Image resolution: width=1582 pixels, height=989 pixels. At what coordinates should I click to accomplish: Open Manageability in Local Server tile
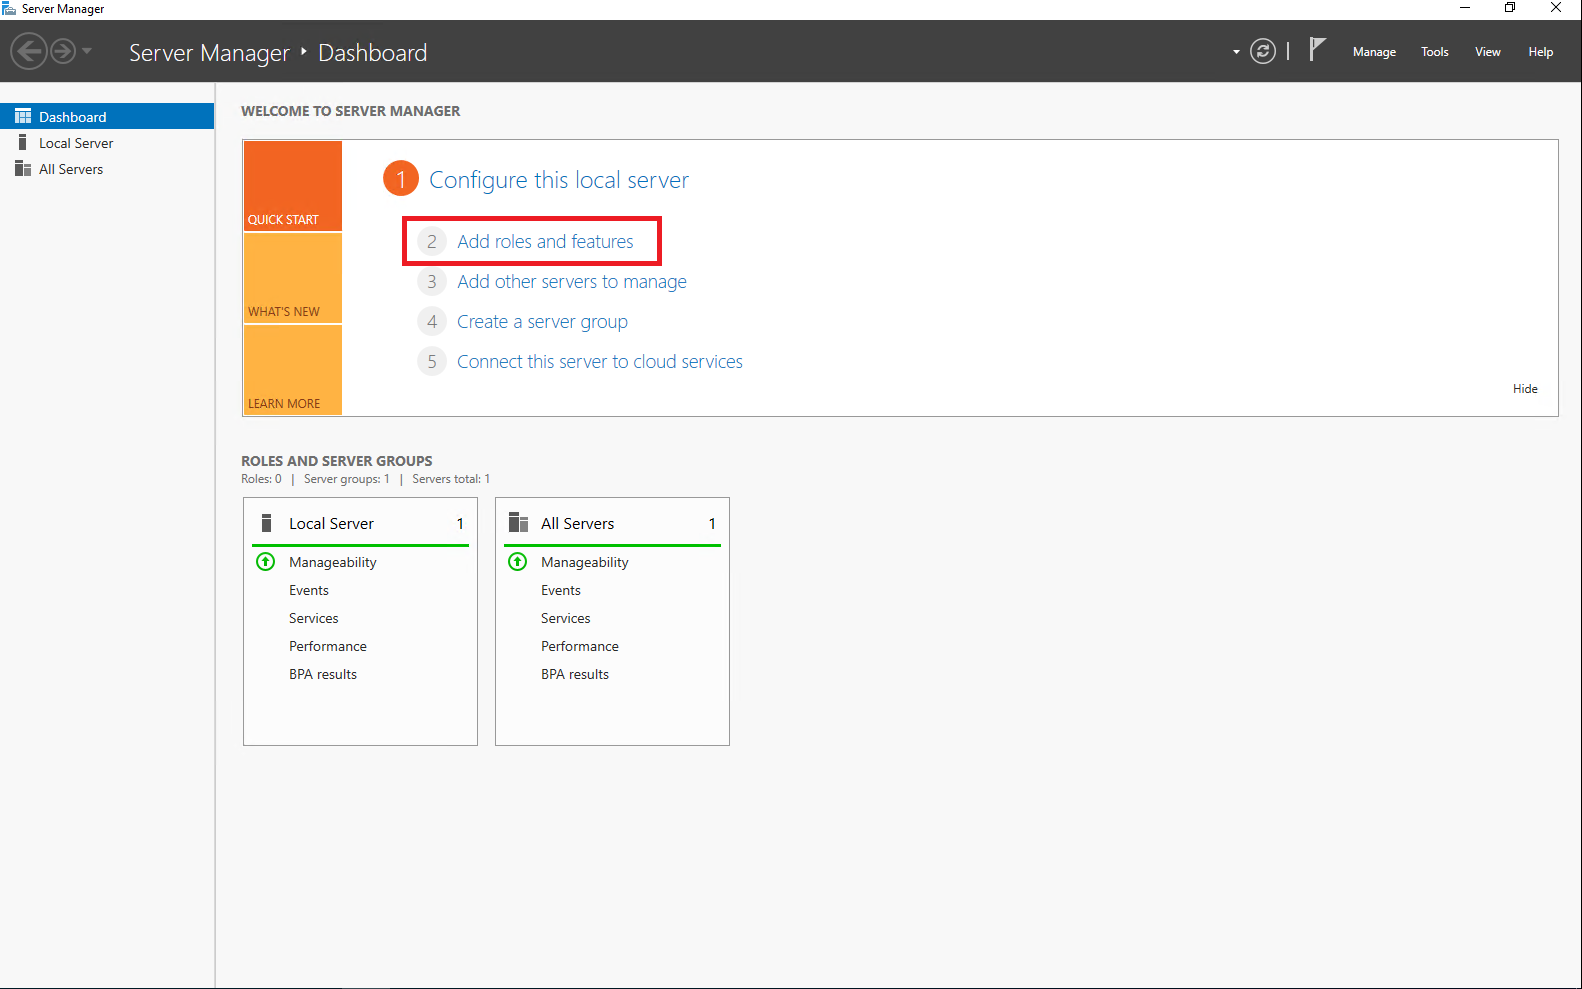click(x=332, y=562)
